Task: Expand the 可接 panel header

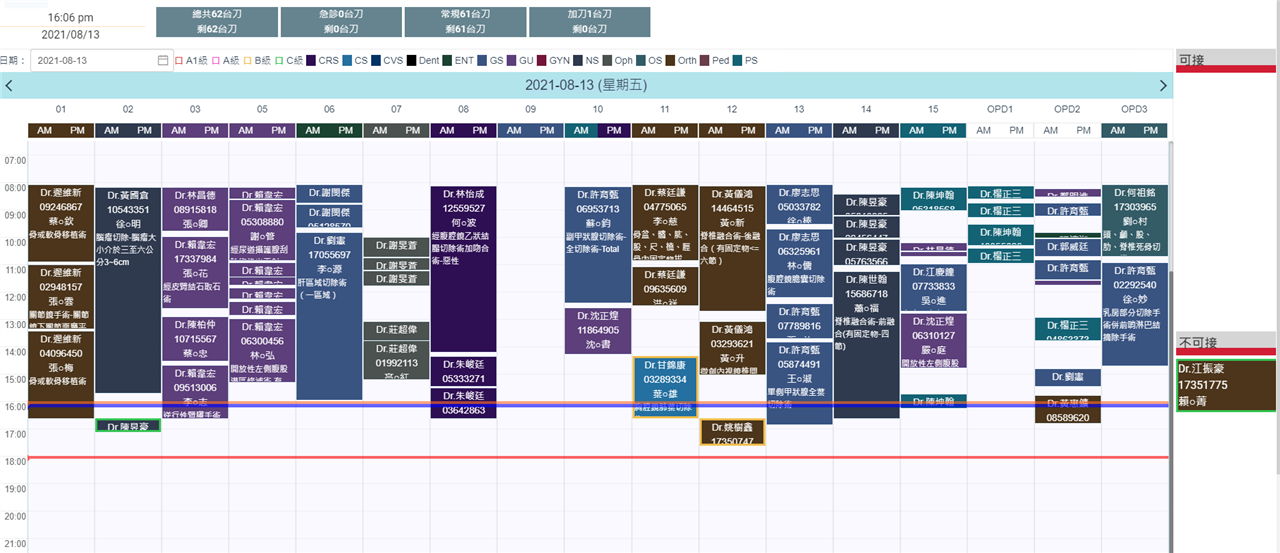Action: pyautogui.click(x=1226, y=60)
